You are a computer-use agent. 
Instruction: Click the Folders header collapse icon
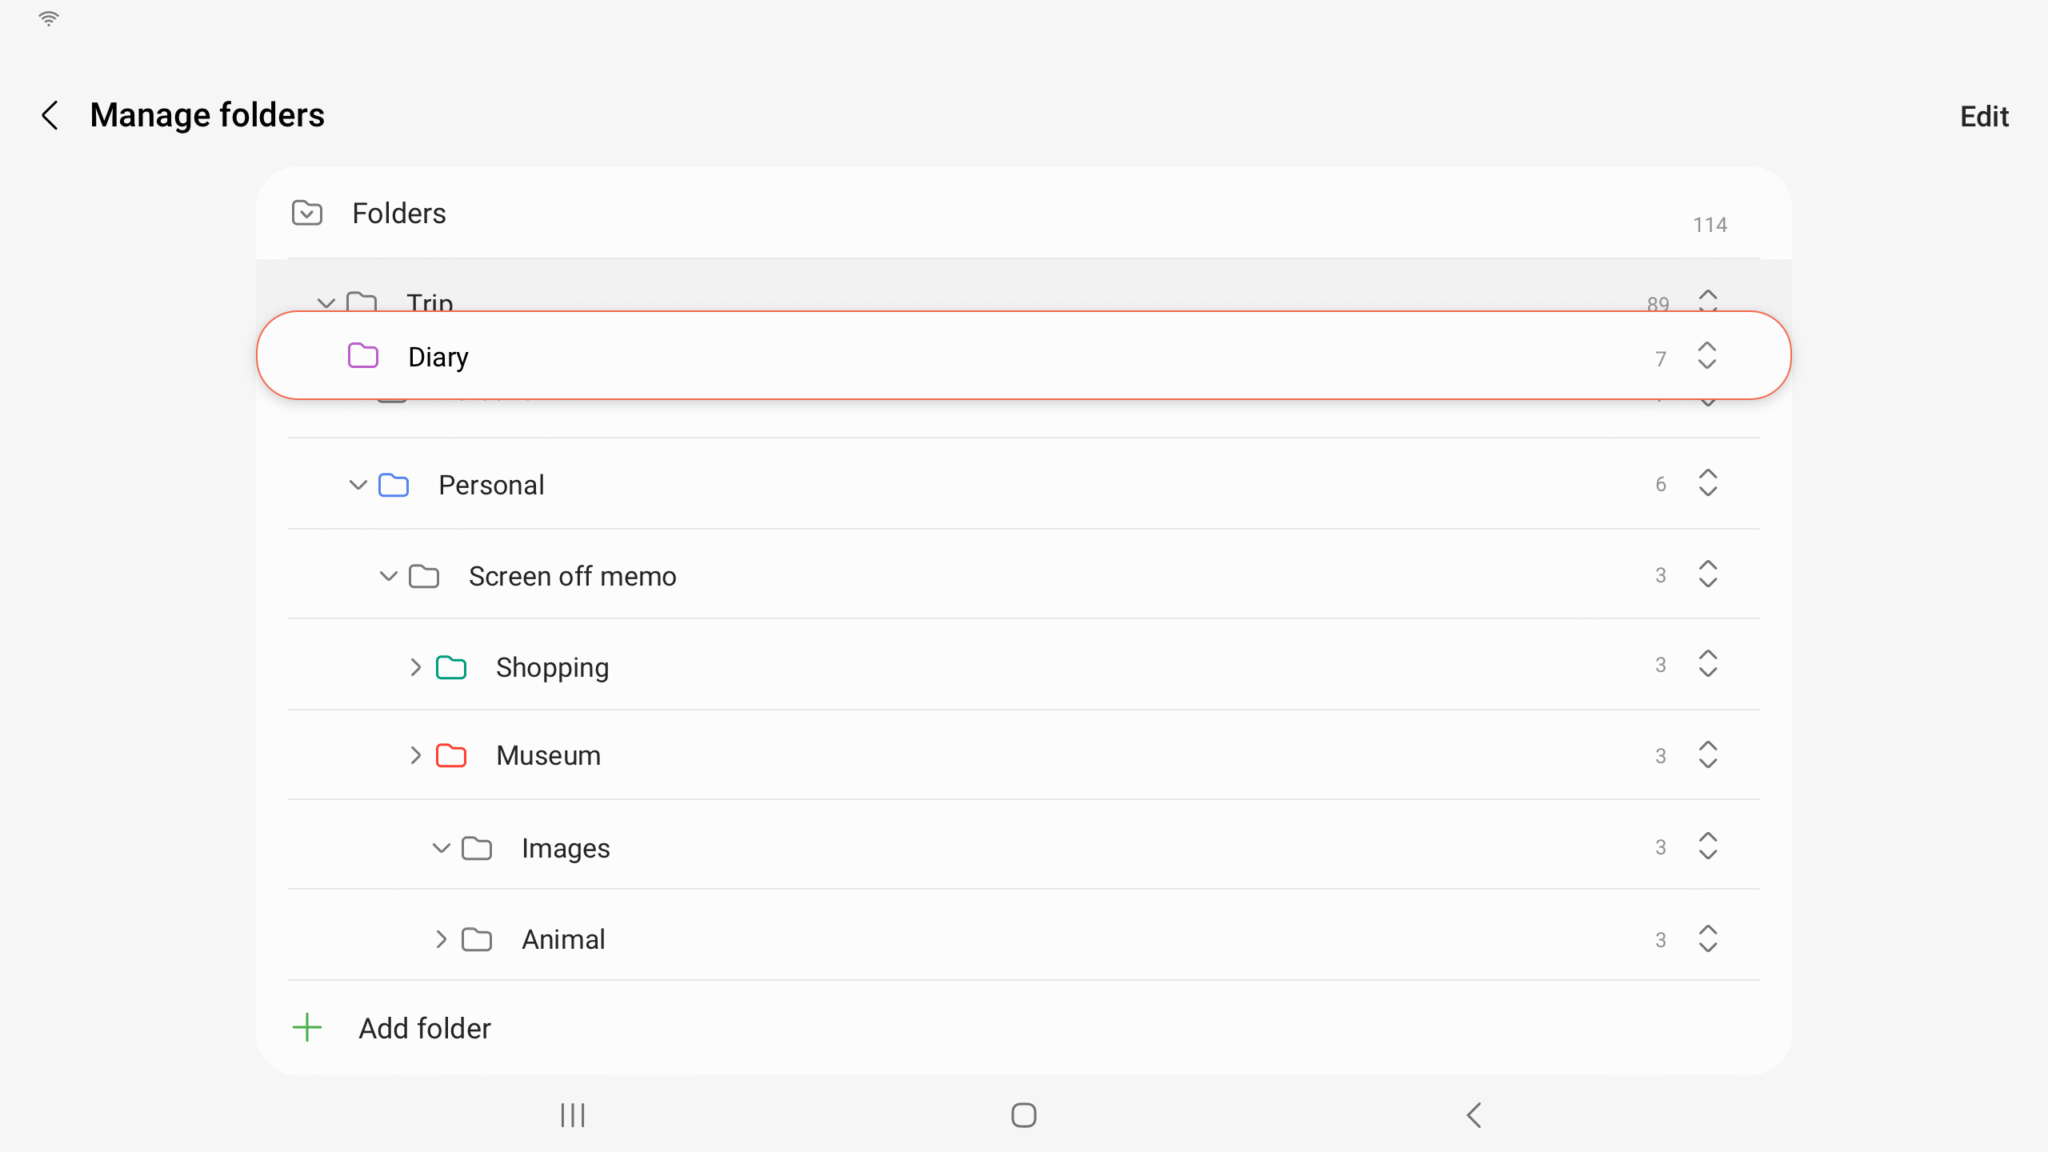(x=307, y=213)
